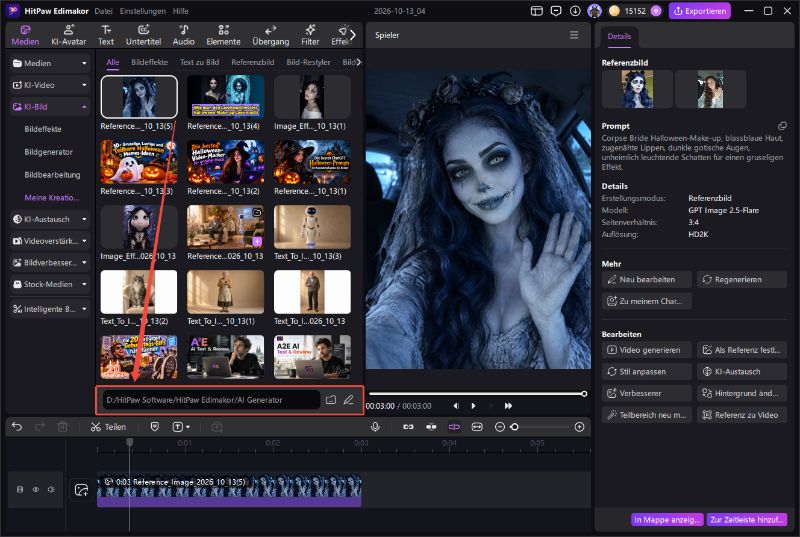Image resolution: width=800 pixels, height=537 pixels.
Task: Expand the KI-Video sidebar section
Action: 49,85
